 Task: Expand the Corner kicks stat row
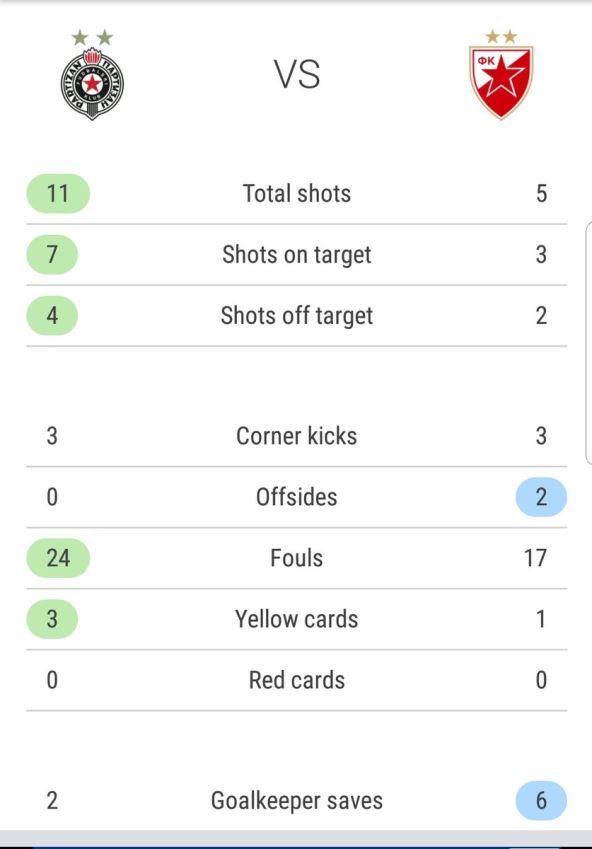pos(296,436)
